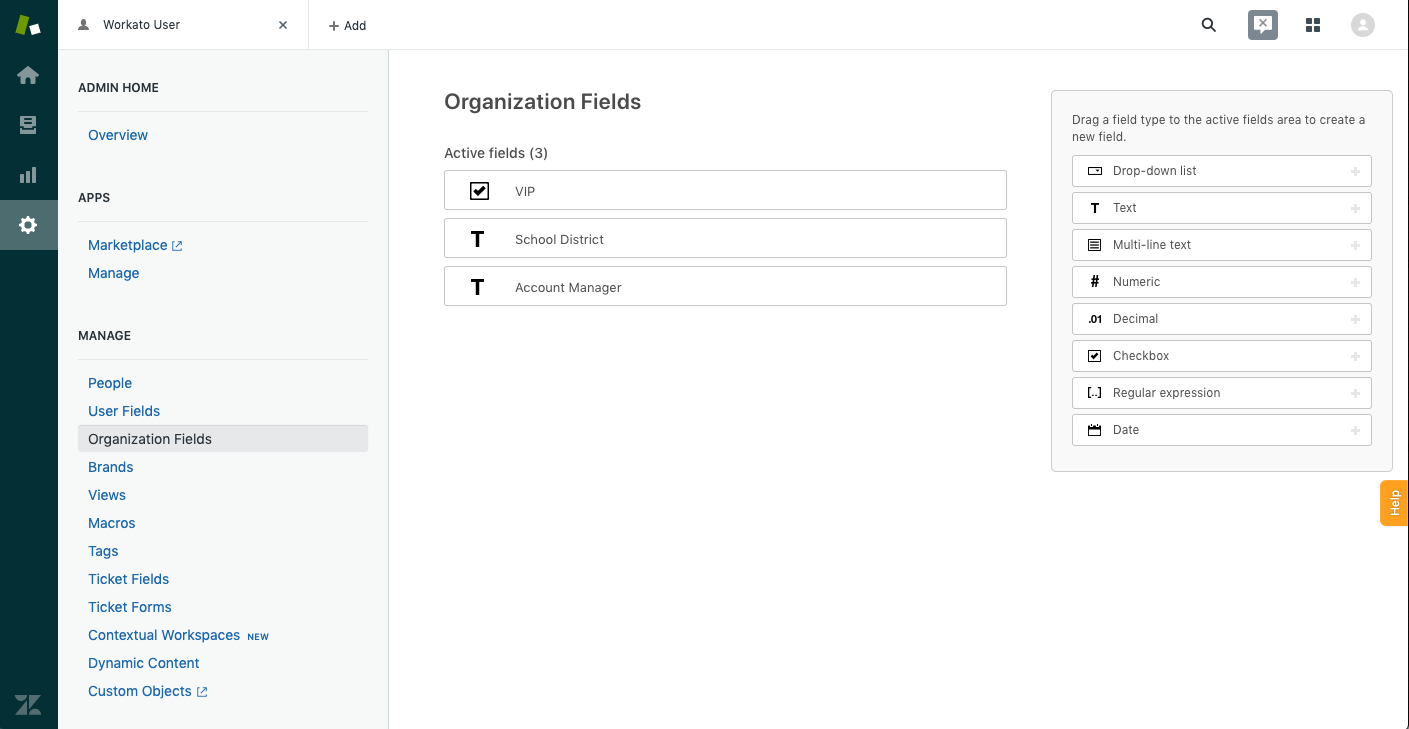This screenshot has height=729, width=1409.
Task: Open the reporting bar-chart icon
Action: coord(28,175)
